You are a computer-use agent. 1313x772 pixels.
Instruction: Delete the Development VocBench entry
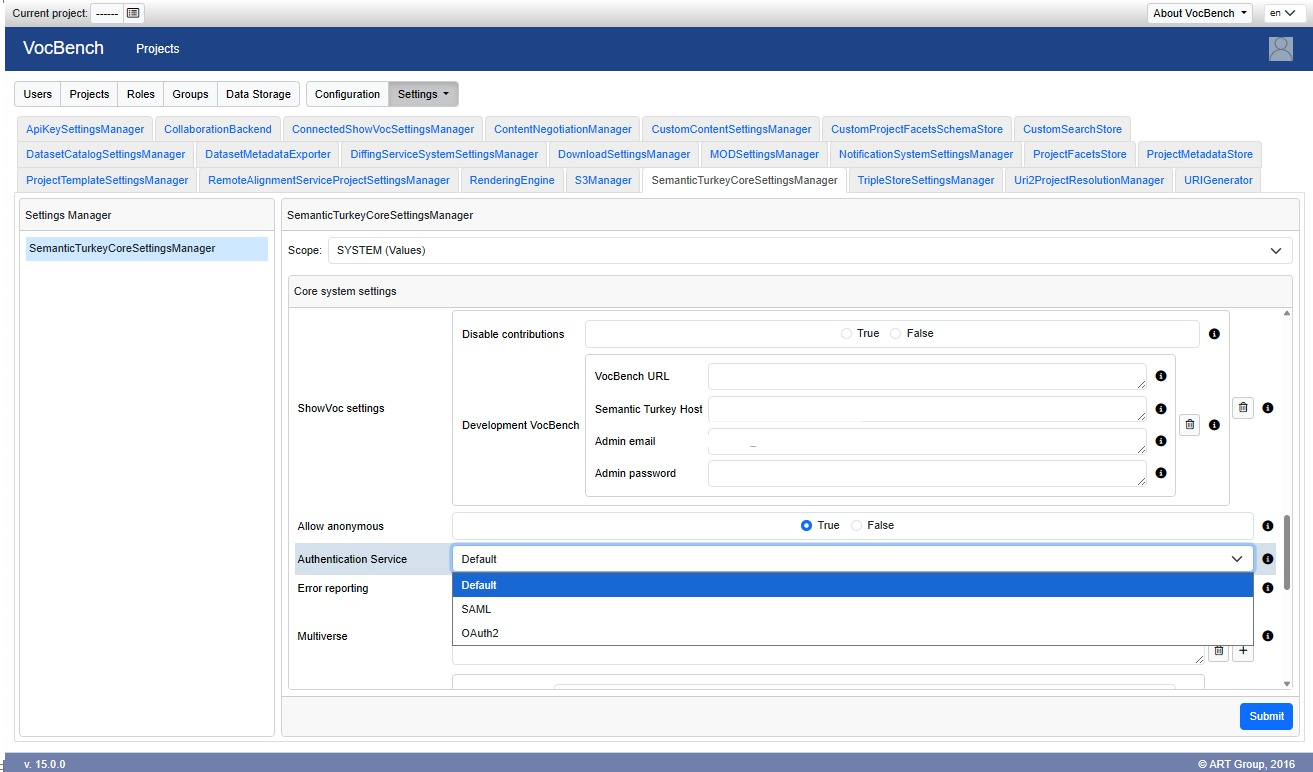1189,425
